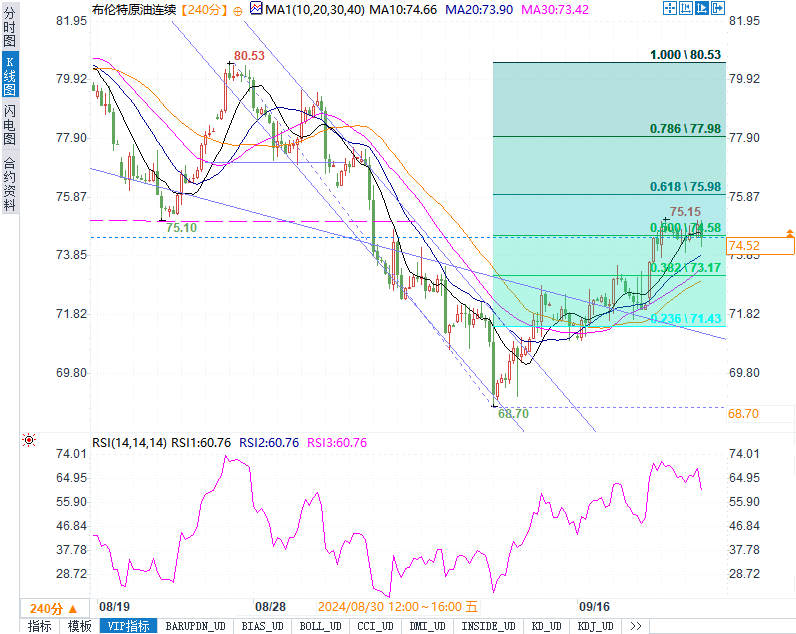Click the Fibonacci 0.382 \ 73.17 level label
The height and width of the screenshot is (634, 796).
pyautogui.click(x=685, y=268)
